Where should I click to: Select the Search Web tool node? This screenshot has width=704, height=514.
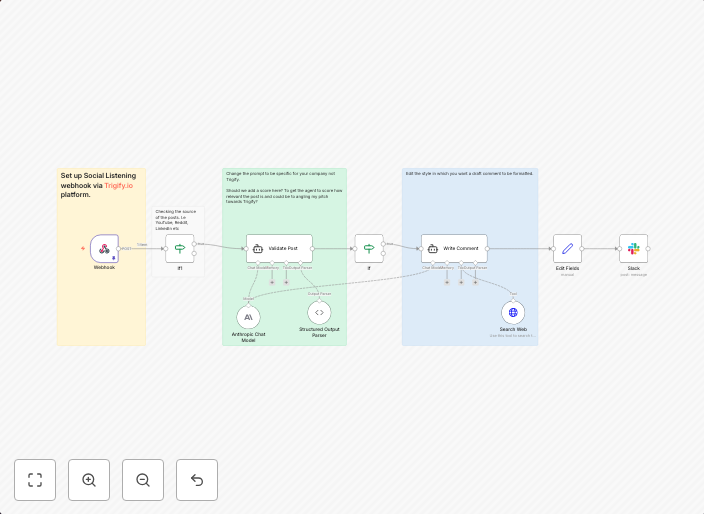(513, 313)
